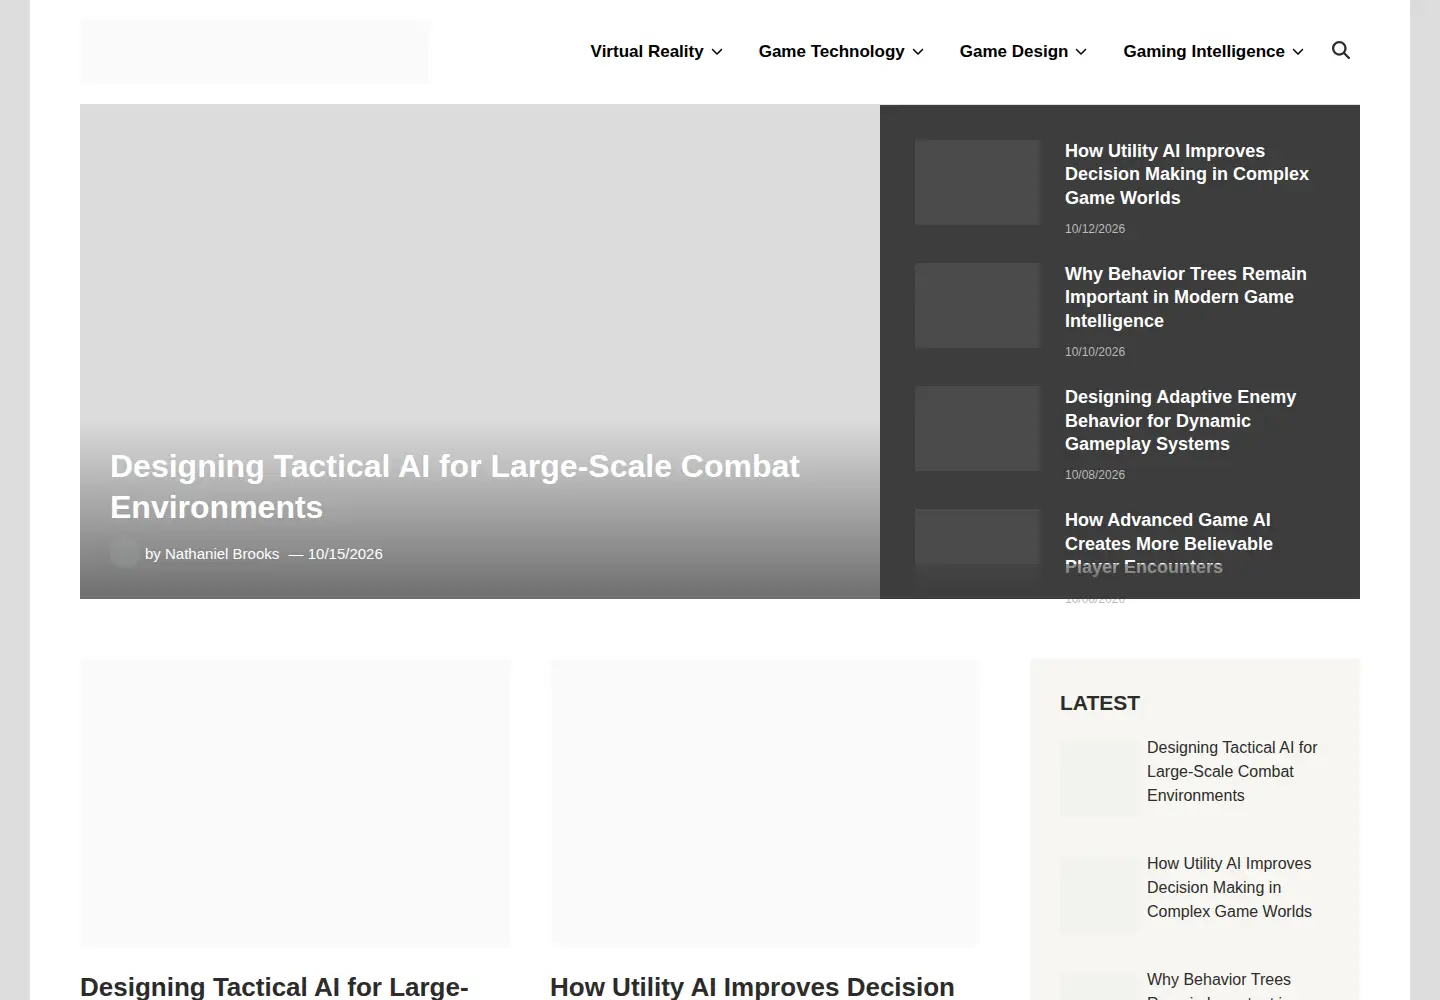Open the Virtual Reality menu item
Image resolution: width=1440 pixels, height=1000 pixels.
647,51
